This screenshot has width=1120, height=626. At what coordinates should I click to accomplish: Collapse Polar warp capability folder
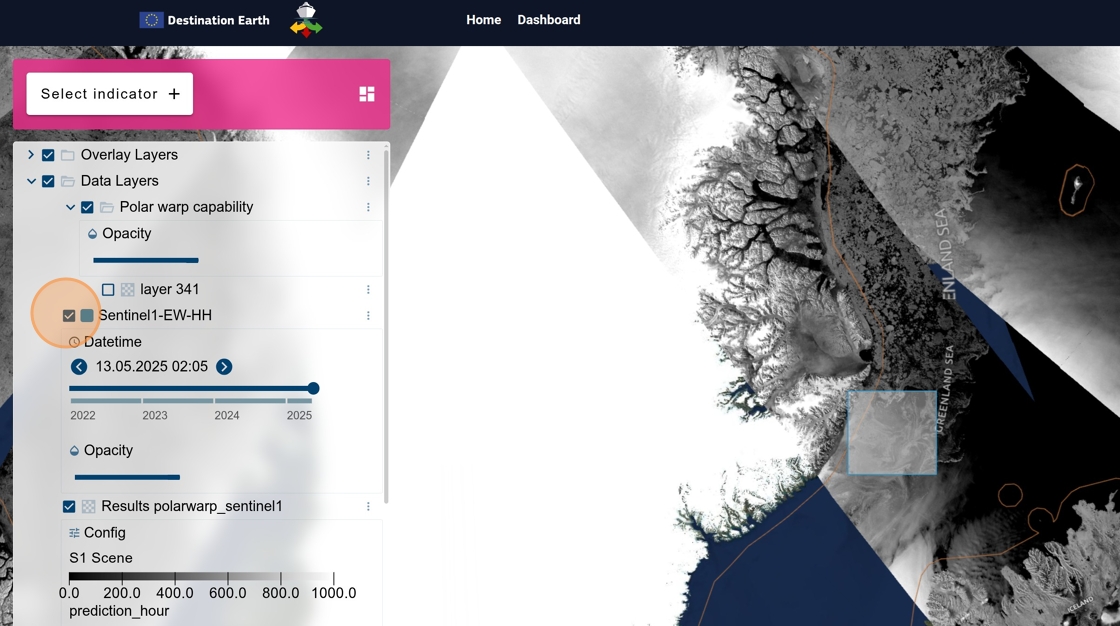(x=70, y=207)
